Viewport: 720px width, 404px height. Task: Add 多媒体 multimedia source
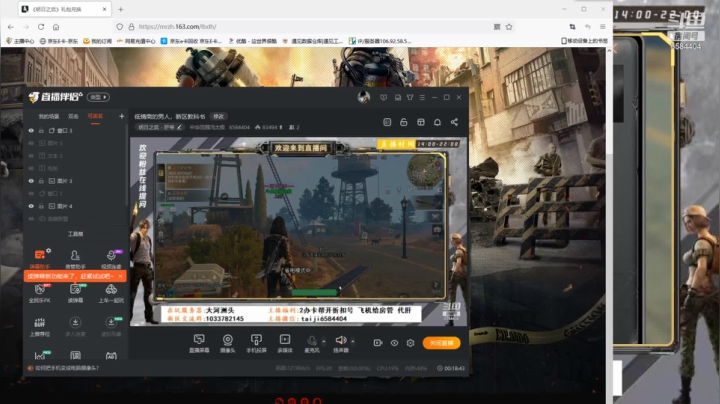285,343
